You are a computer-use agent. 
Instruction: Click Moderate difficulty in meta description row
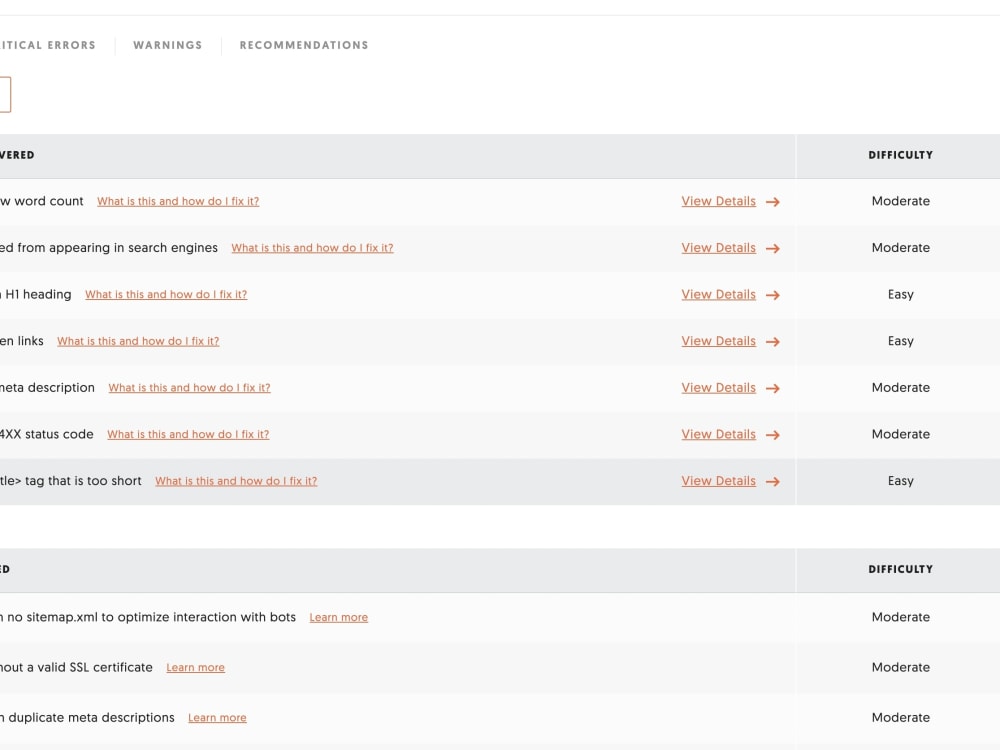[x=901, y=387]
